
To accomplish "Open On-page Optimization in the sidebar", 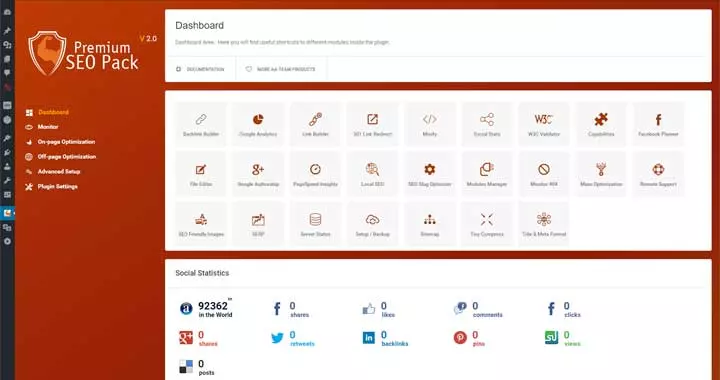I will (60, 142).
